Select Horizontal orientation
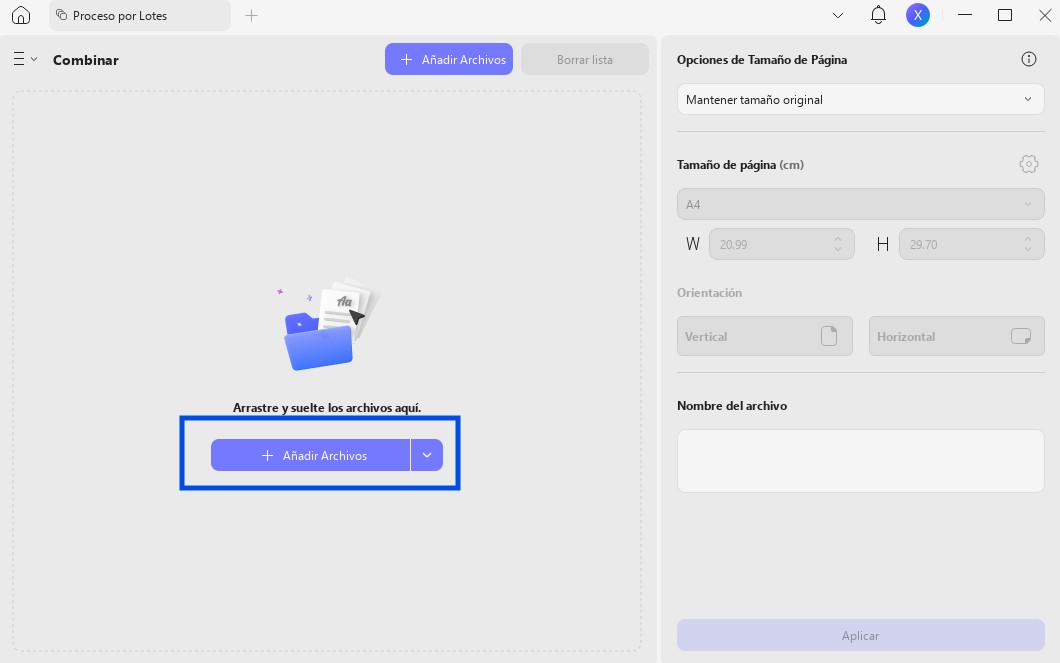The image size is (1060, 663). pos(957,336)
